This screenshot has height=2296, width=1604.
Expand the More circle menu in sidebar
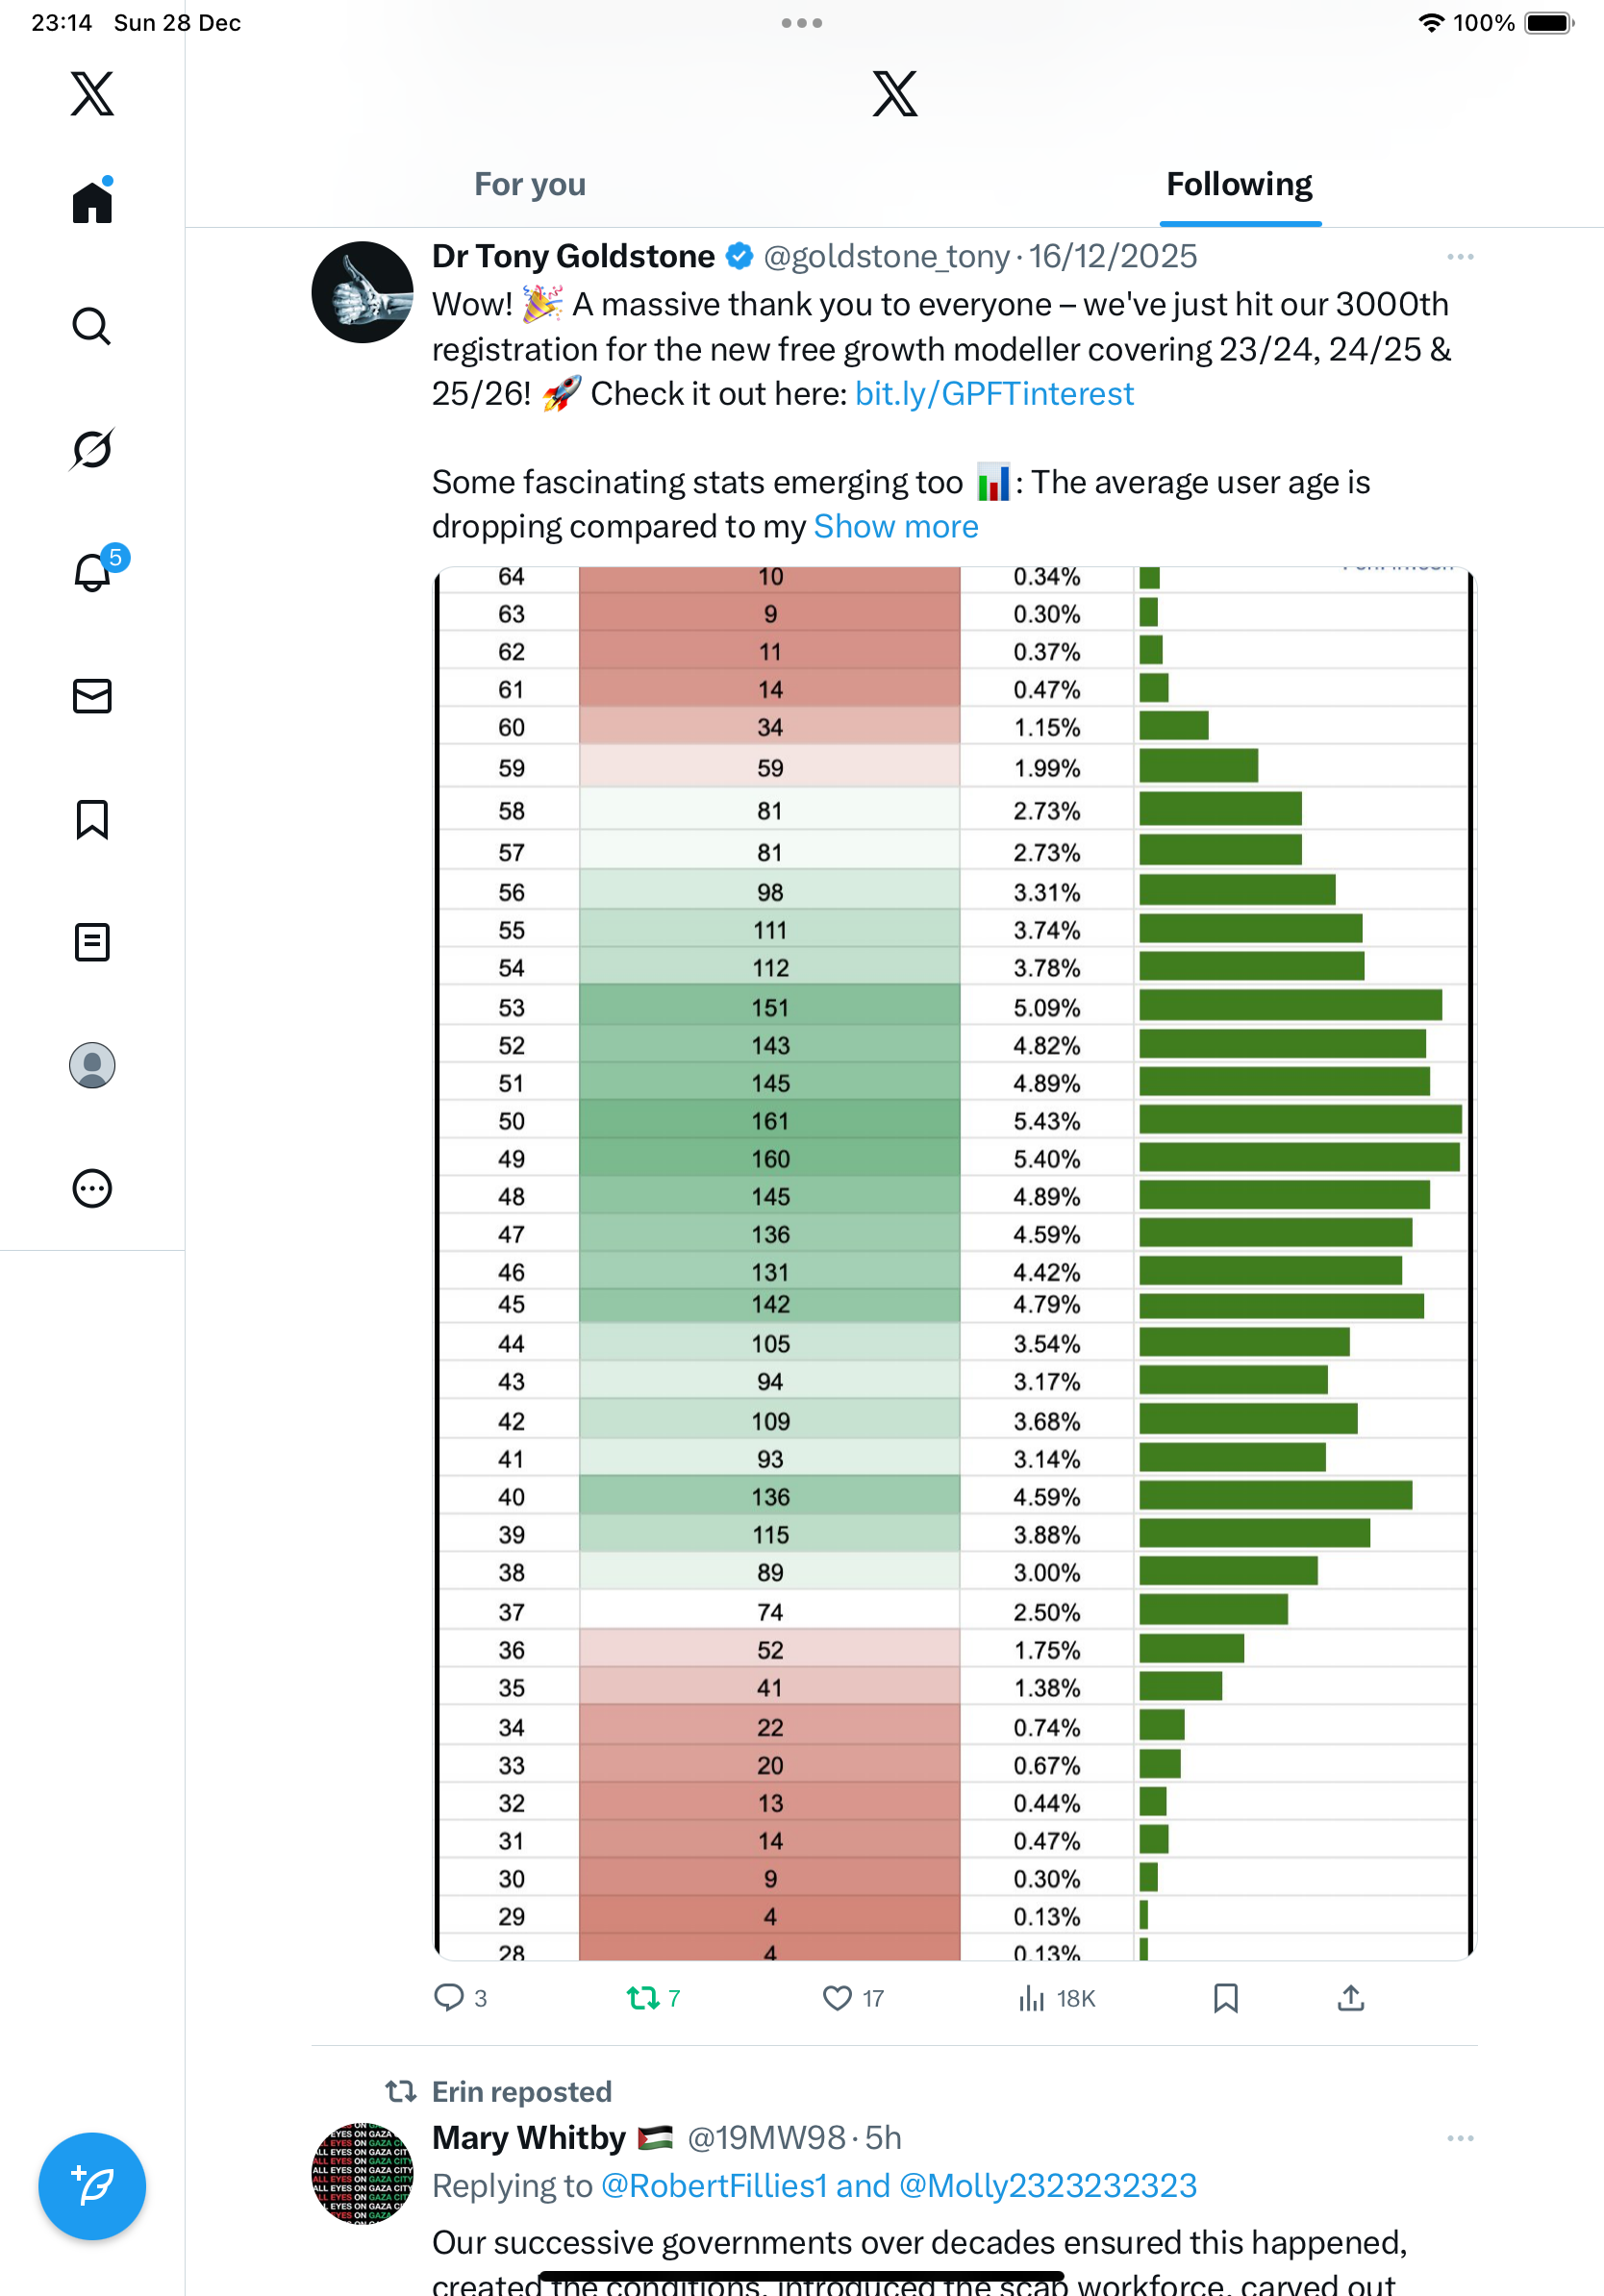tap(92, 1188)
